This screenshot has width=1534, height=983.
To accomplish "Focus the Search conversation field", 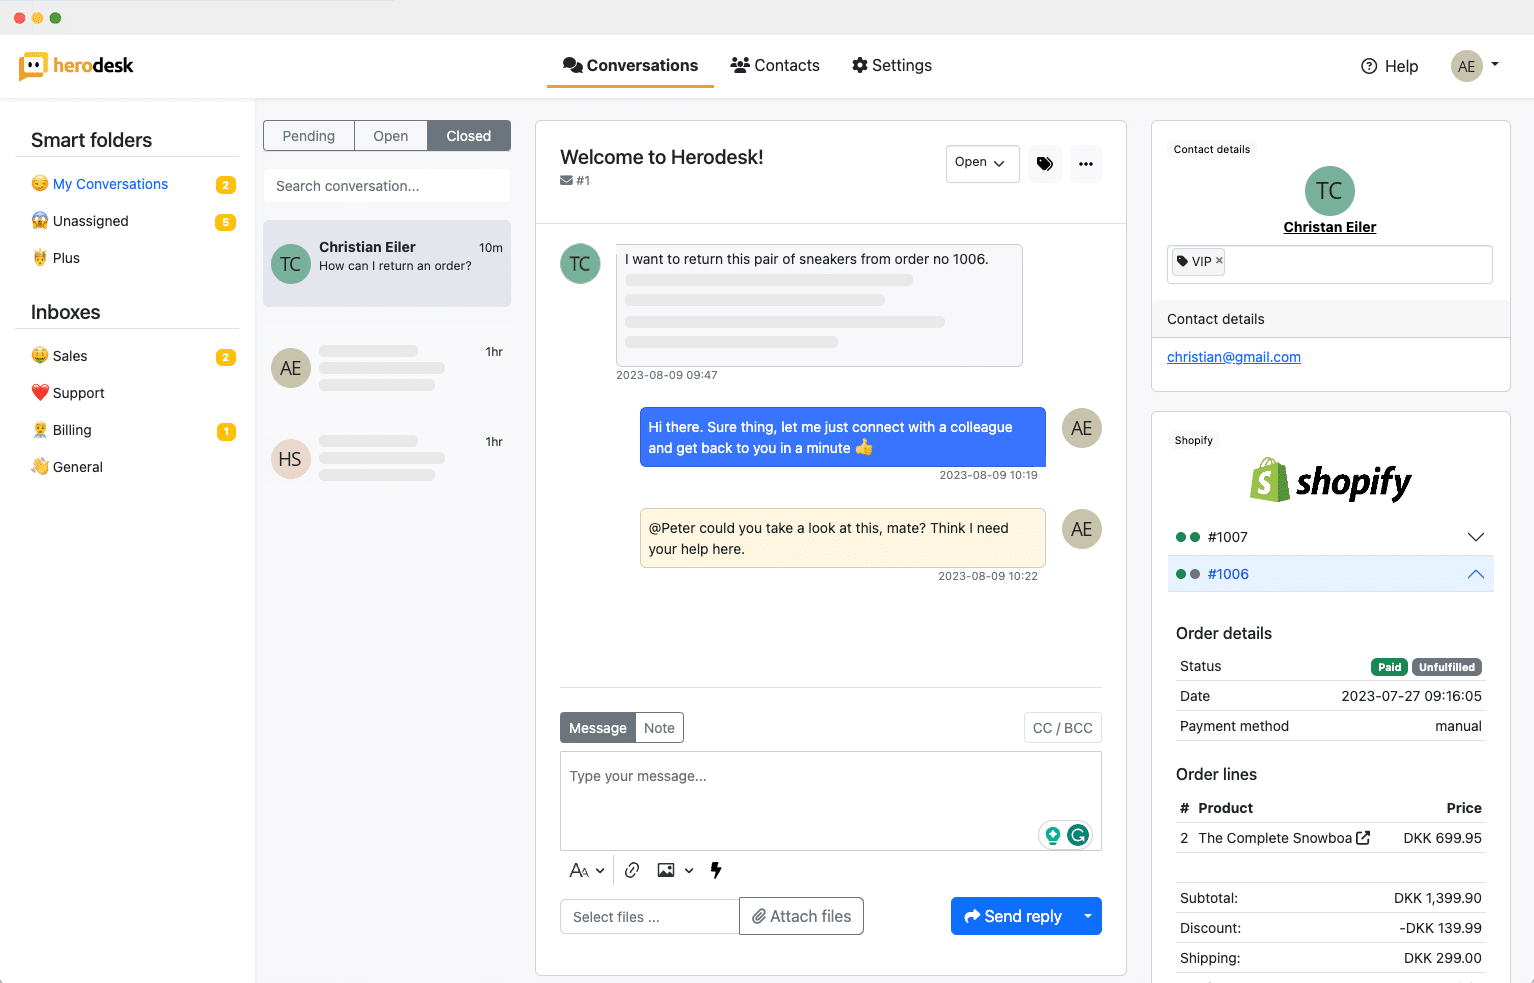I will click(x=387, y=186).
